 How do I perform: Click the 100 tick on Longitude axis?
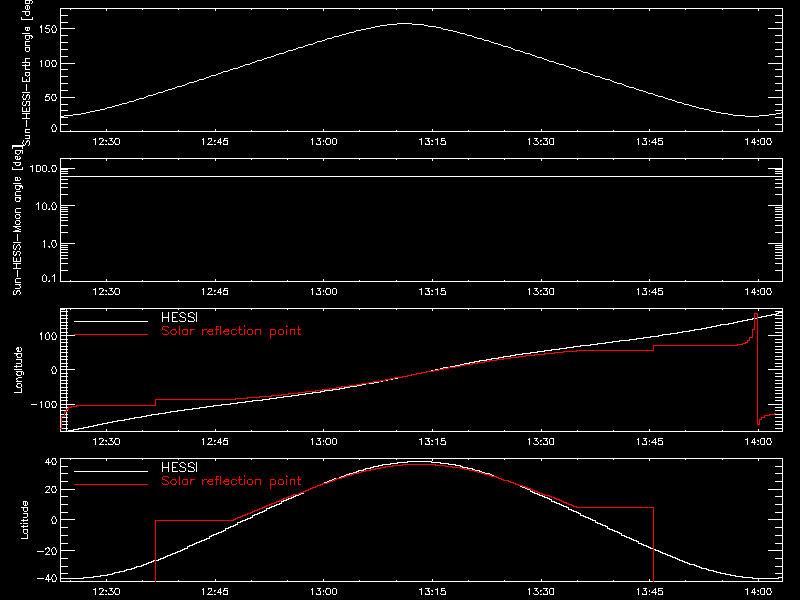click(48, 336)
